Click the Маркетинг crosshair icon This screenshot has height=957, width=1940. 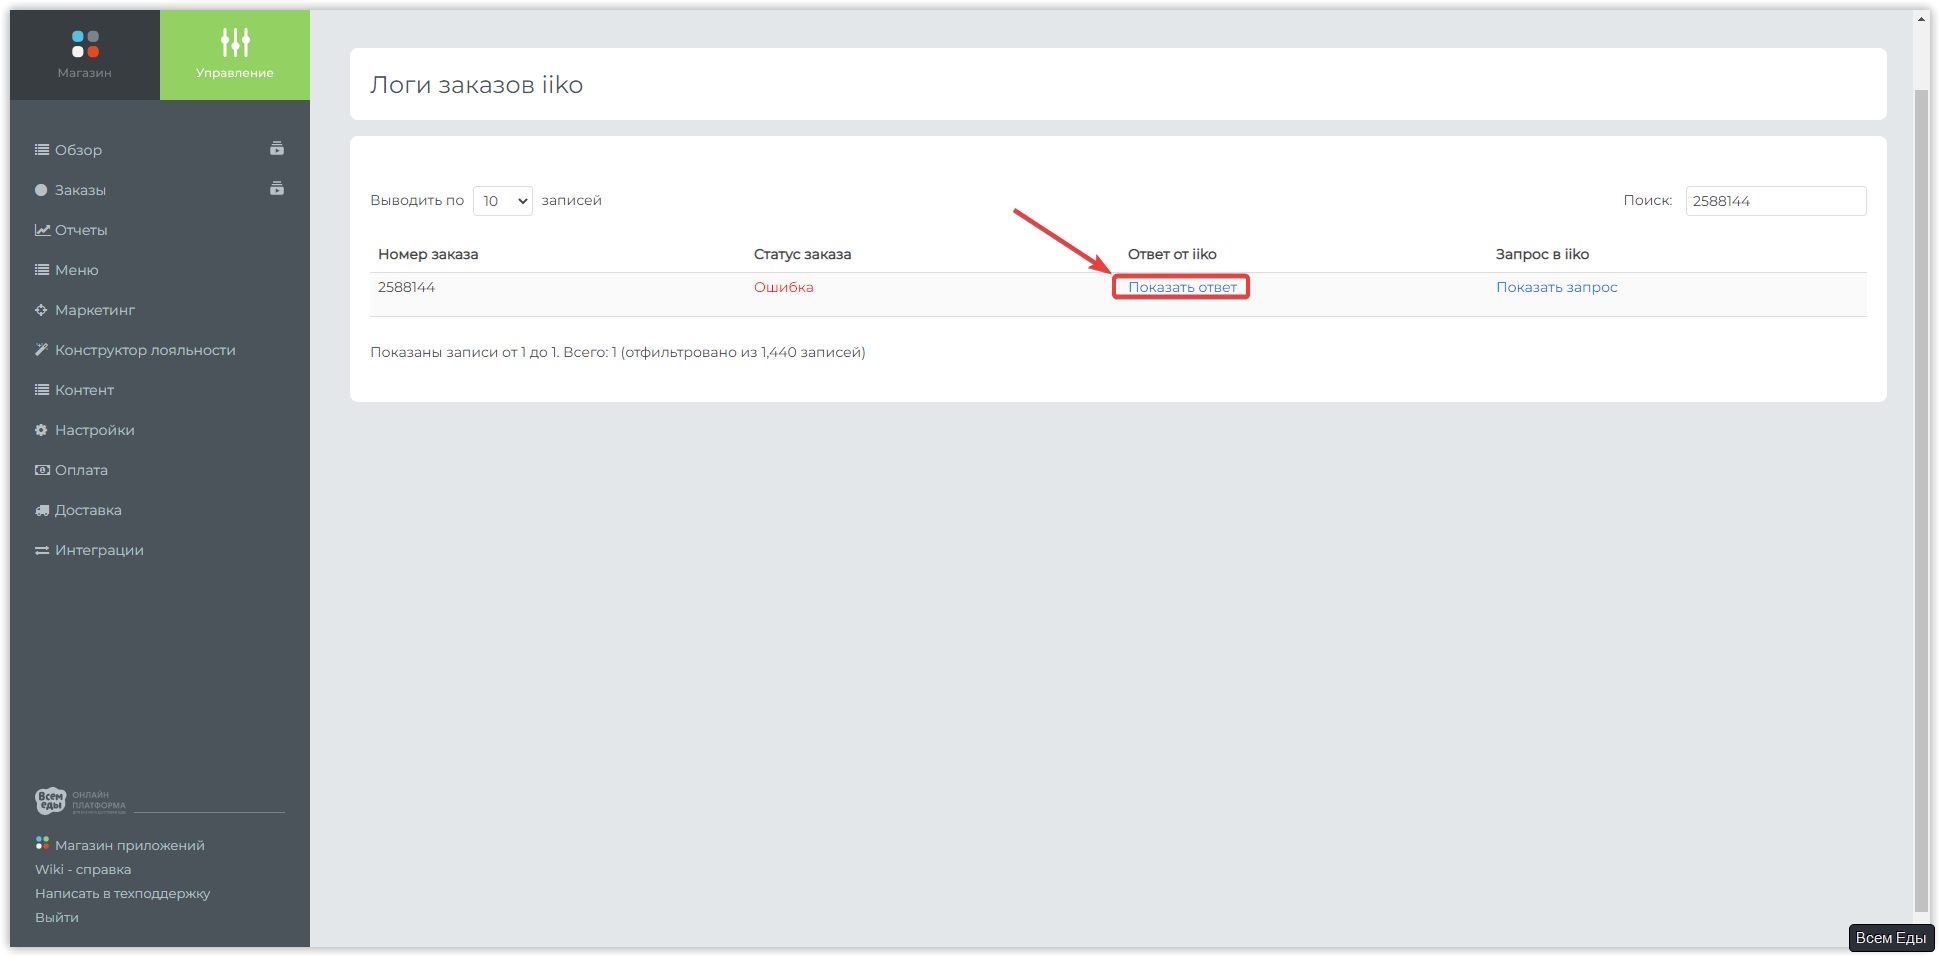coord(41,310)
